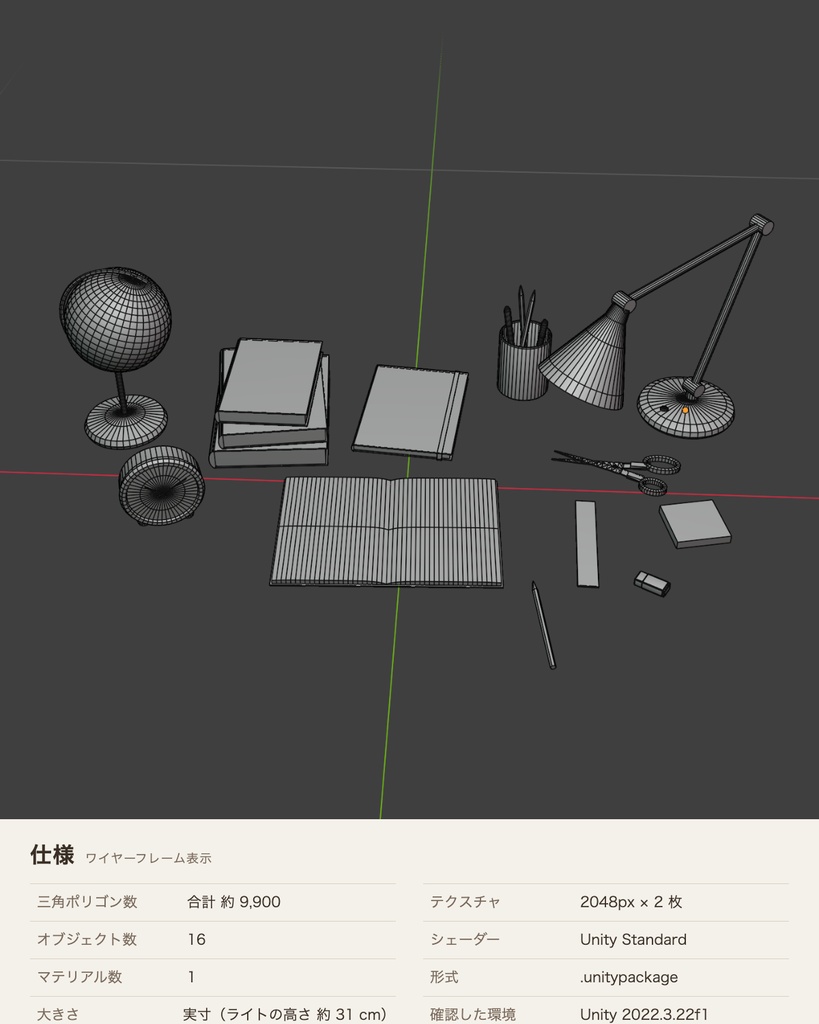This screenshot has width=819, height=1024.
Task: Click the value '.unitypackage'
Action: tap(629, 977)
